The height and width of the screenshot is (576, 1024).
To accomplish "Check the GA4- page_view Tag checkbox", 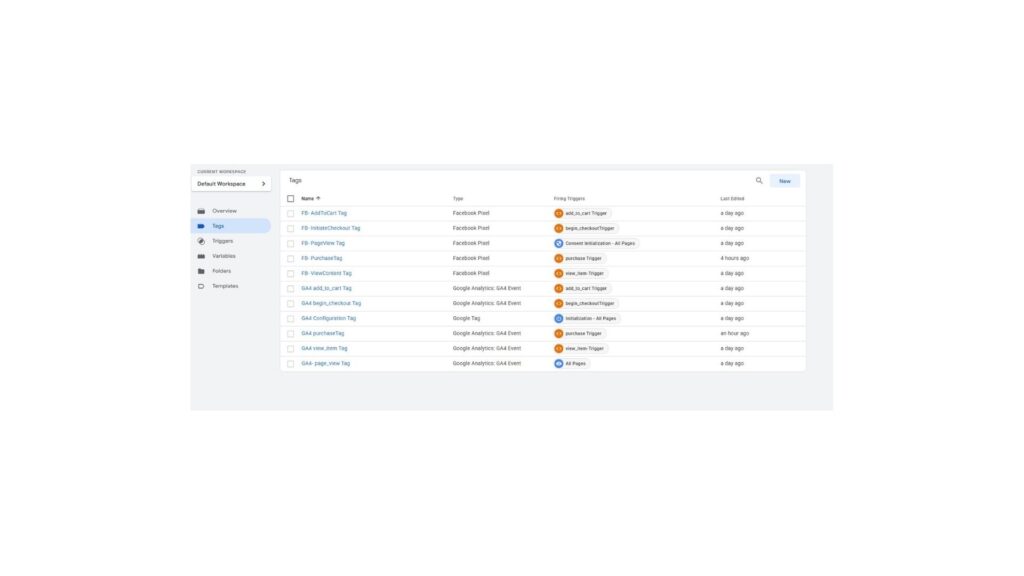I will (x=291, y=364).
